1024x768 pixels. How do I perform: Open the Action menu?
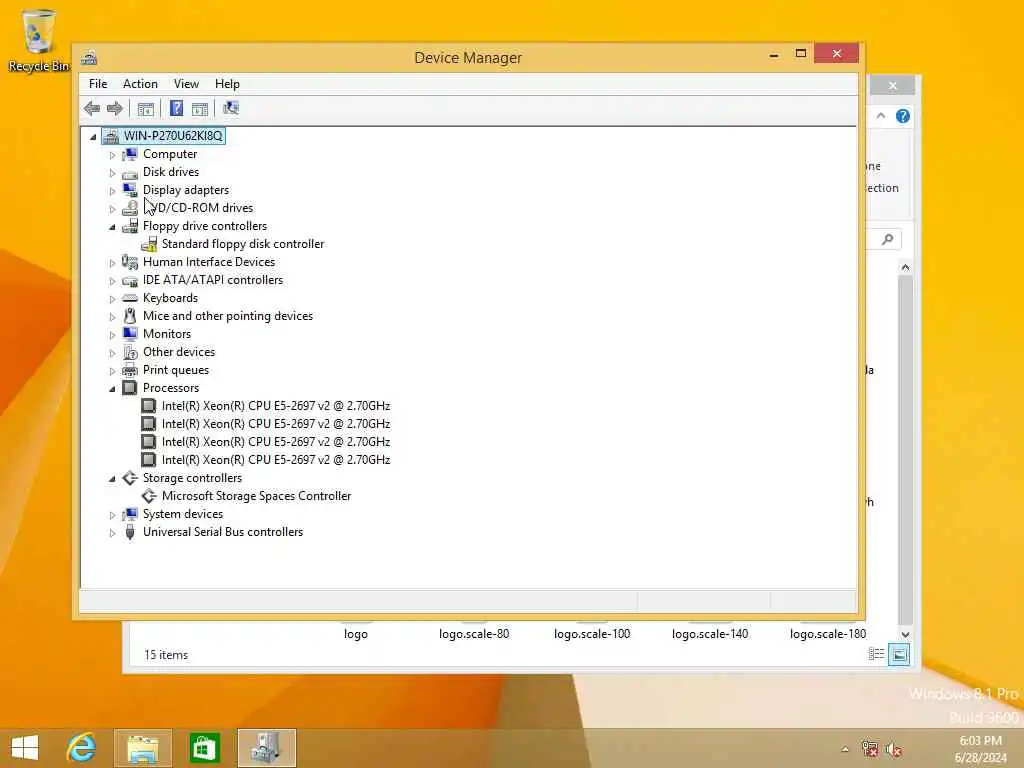[140, 84]
